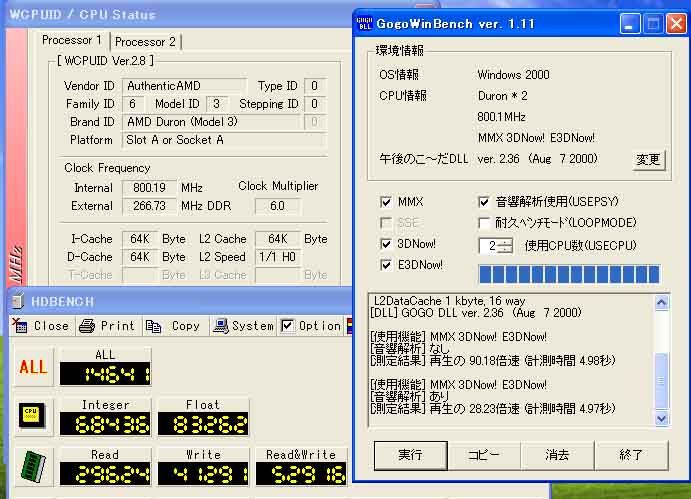Click the computer System icon in HDBENCH
691x499 pixels.
[x=220, y=326]
